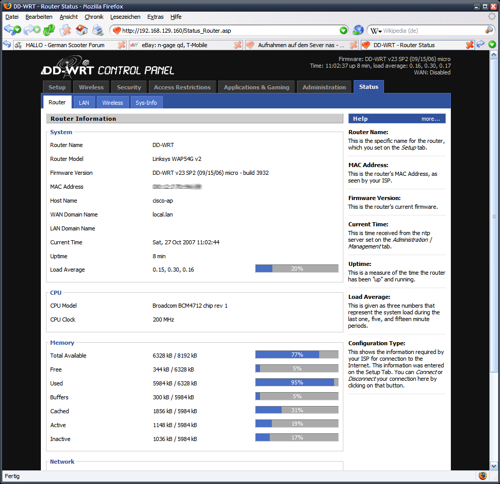Click the DD-WRT Control Panel logo
Screen dimensions: 500x484
(x=108, y=68)
